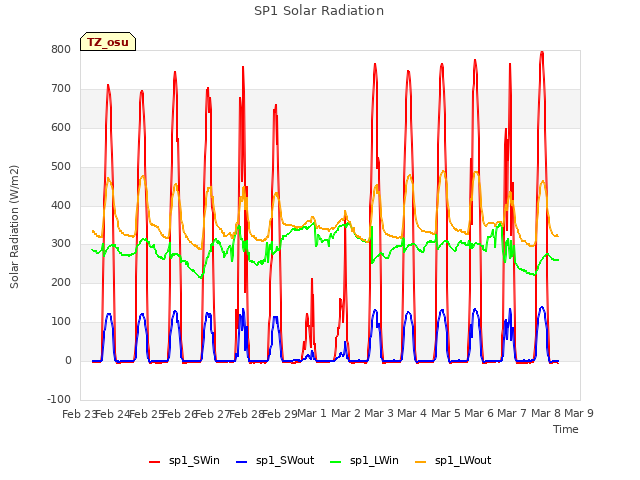This screenshot has width=640, height=480.
Task: Toggle the sp1_LWout legend entry
Action: (x=453, y=461)
